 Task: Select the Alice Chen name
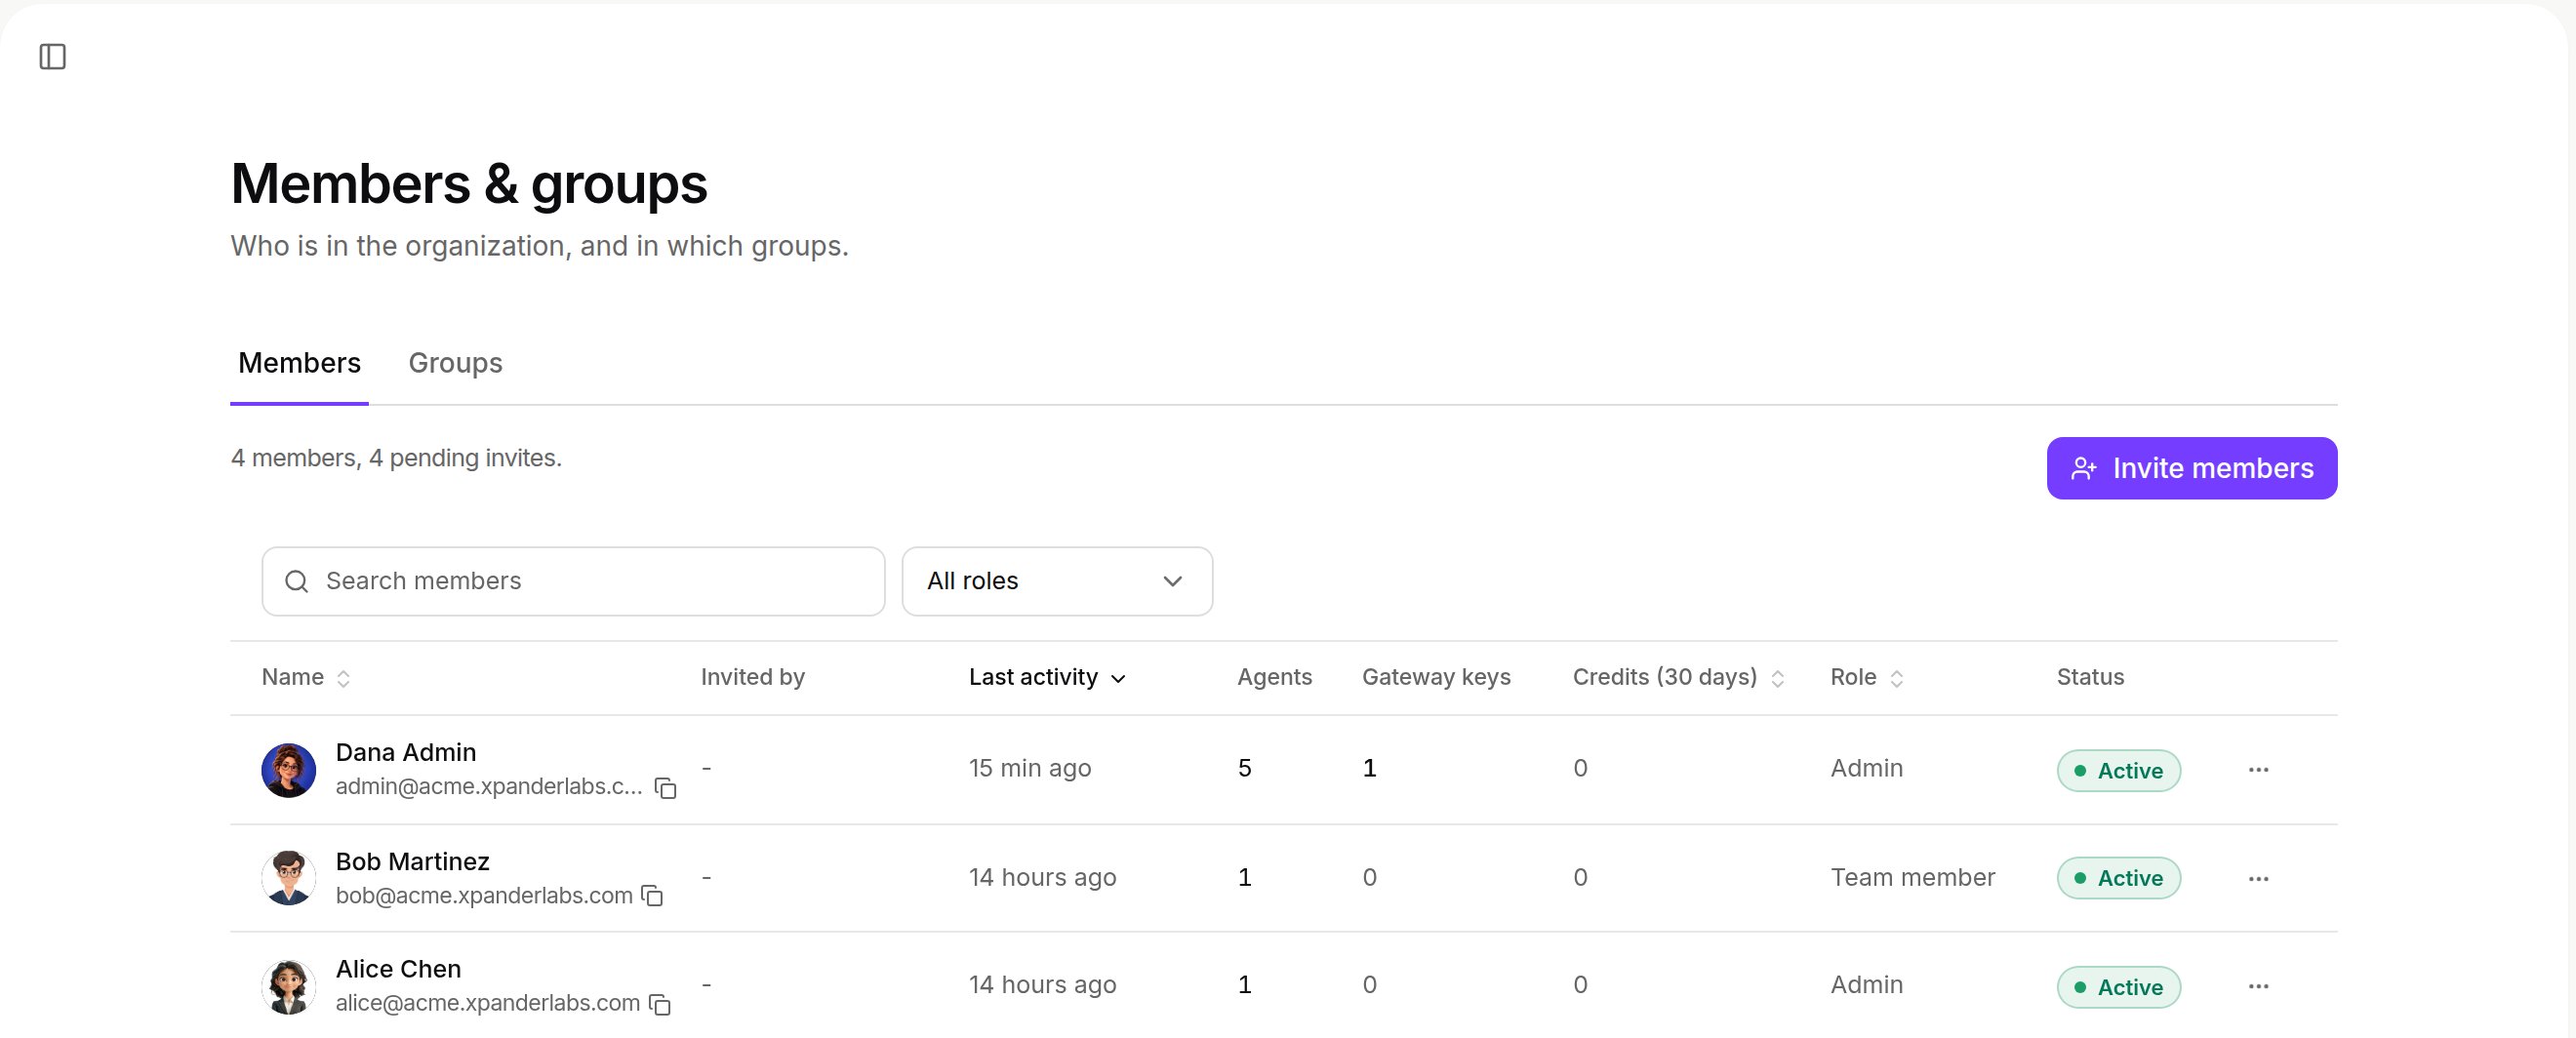(x=398, y=969)
